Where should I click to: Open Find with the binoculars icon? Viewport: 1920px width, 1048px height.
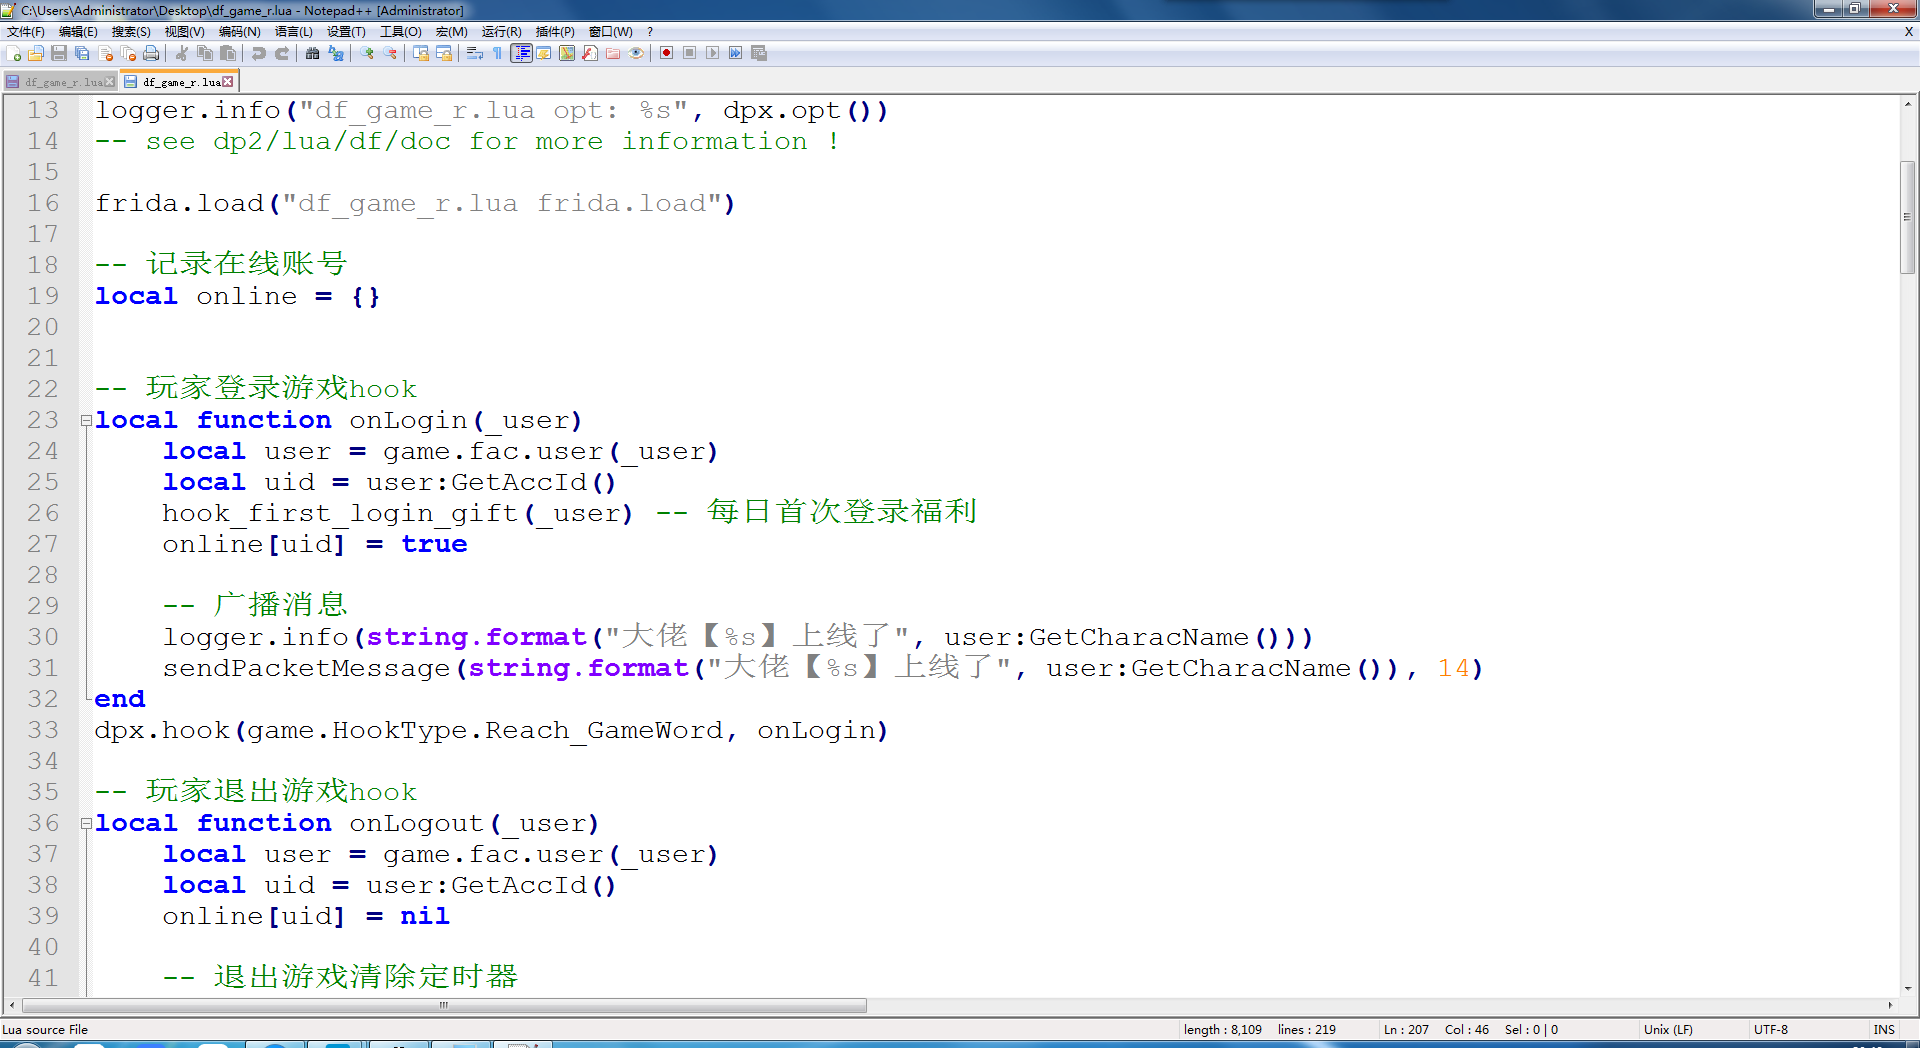tap(313, 53)
